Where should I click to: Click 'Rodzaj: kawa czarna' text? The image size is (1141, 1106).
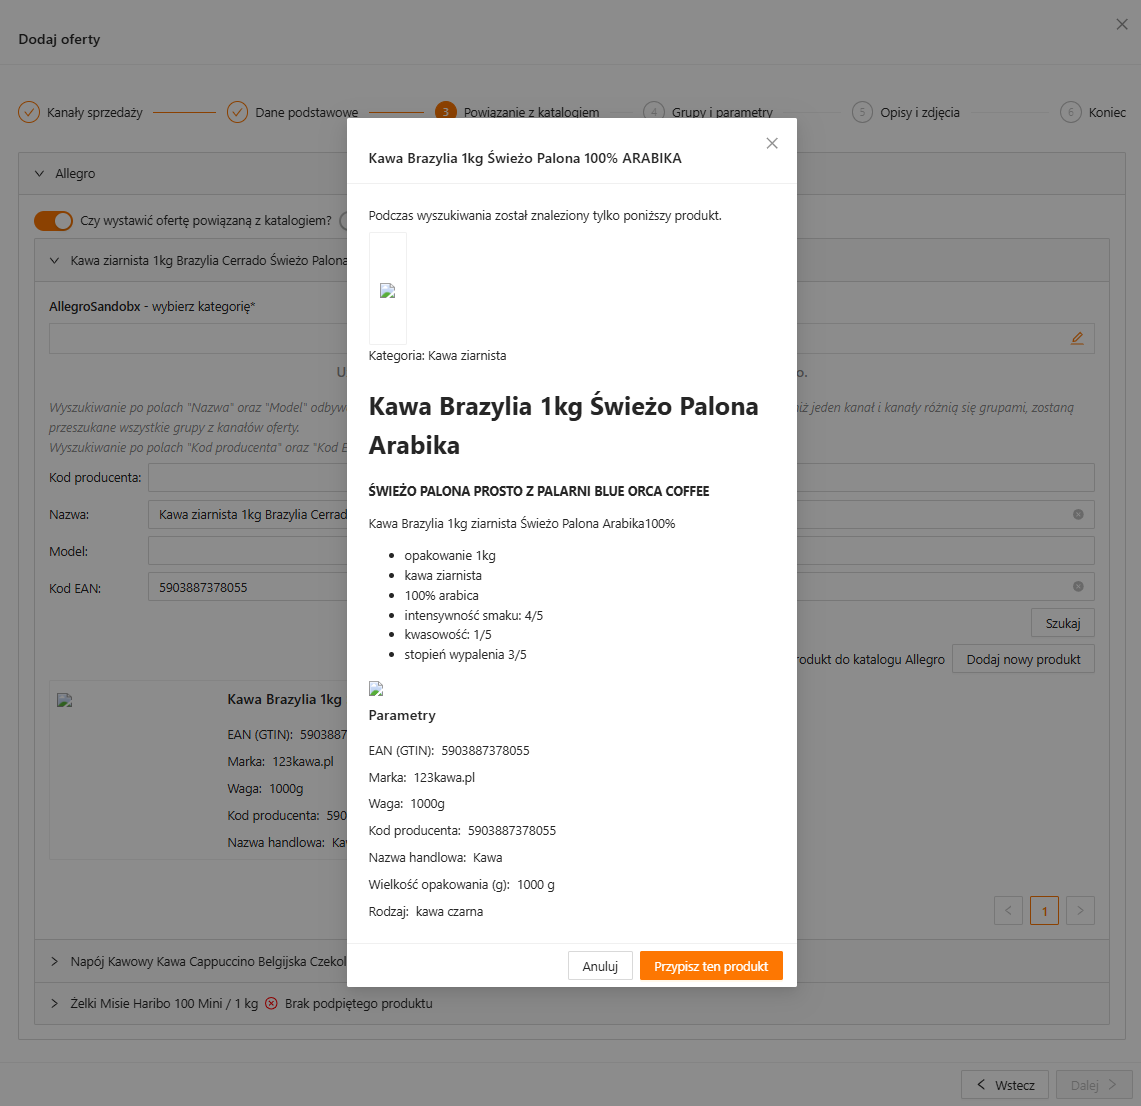click(x=426, y=912)
